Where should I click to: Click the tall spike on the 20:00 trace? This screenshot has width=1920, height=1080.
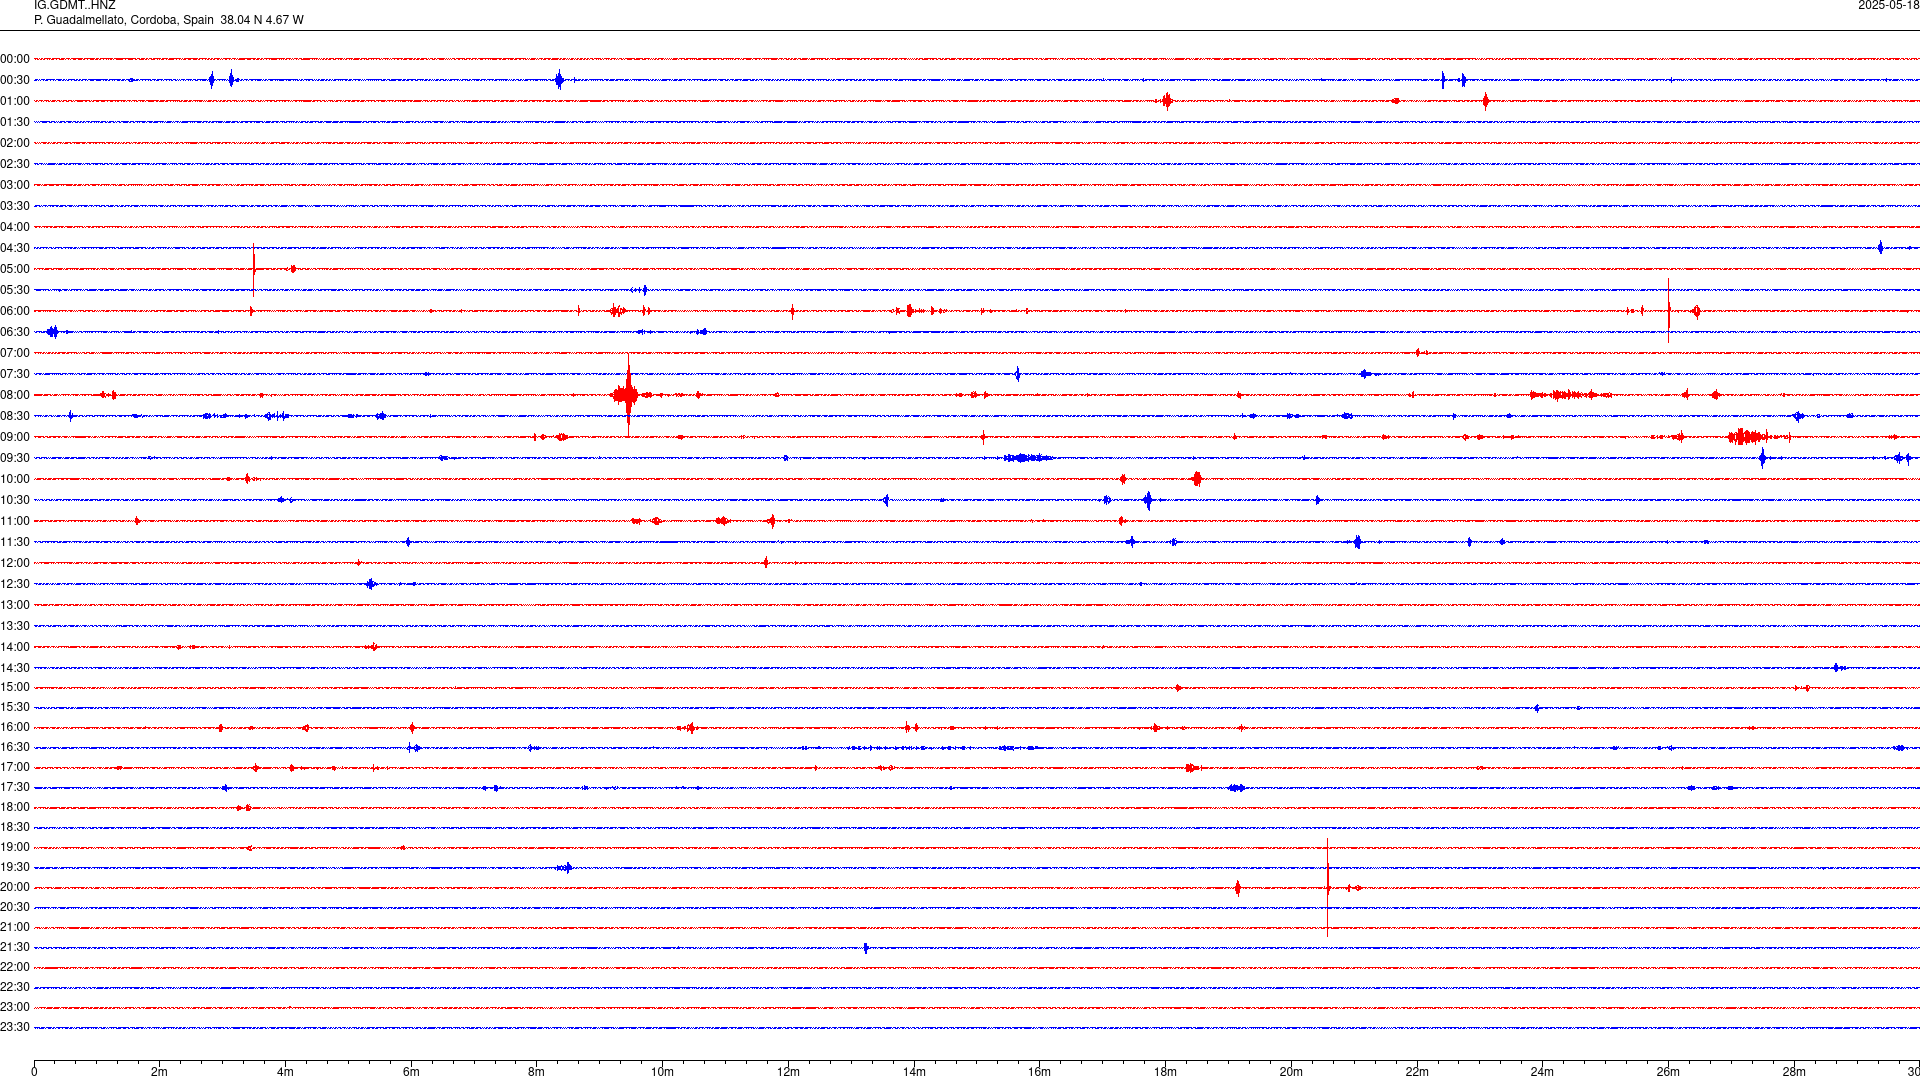click(1327, 887)
